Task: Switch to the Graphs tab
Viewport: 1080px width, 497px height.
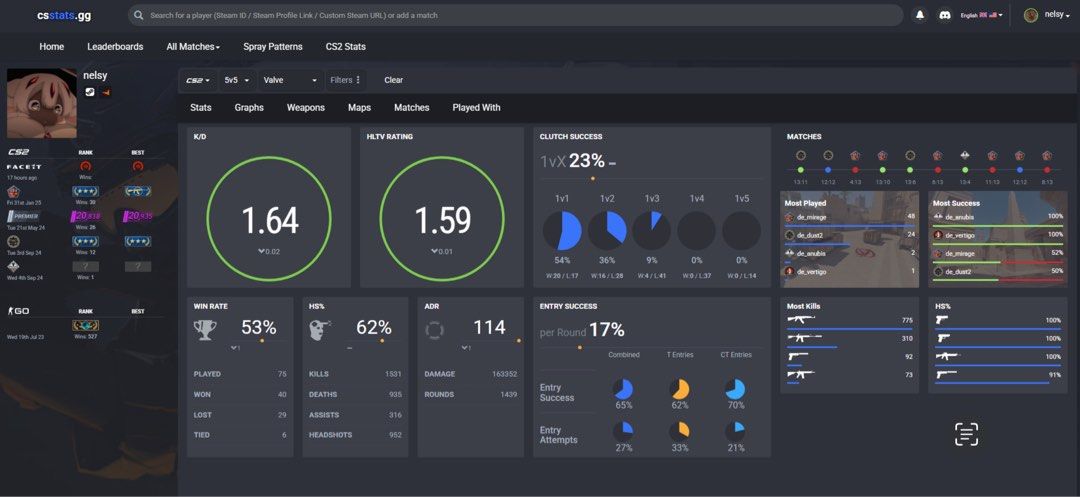Action: pos(249,107)
